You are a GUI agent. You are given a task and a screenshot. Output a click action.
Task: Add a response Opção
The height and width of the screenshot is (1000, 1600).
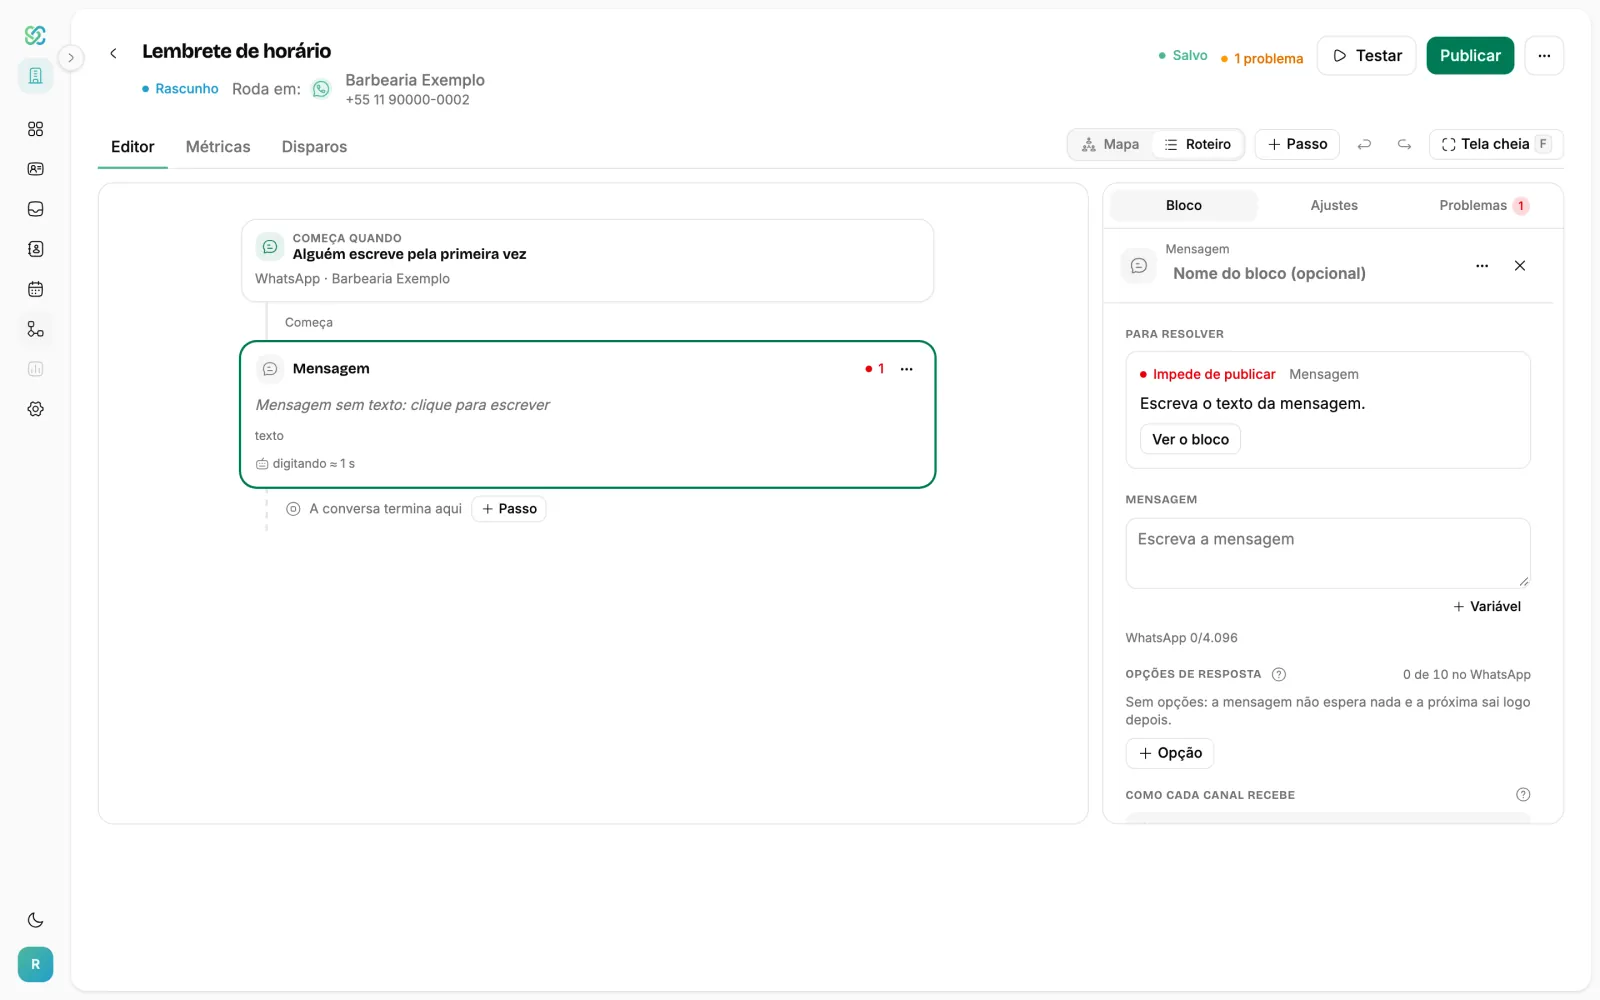point(1170,753)
